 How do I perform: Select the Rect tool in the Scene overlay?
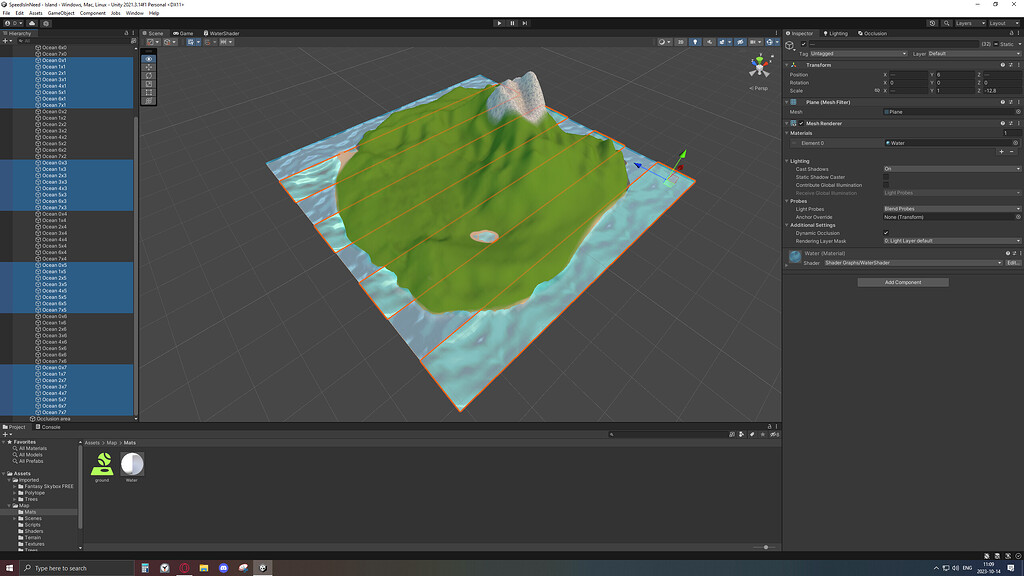(x=148, y=91)
